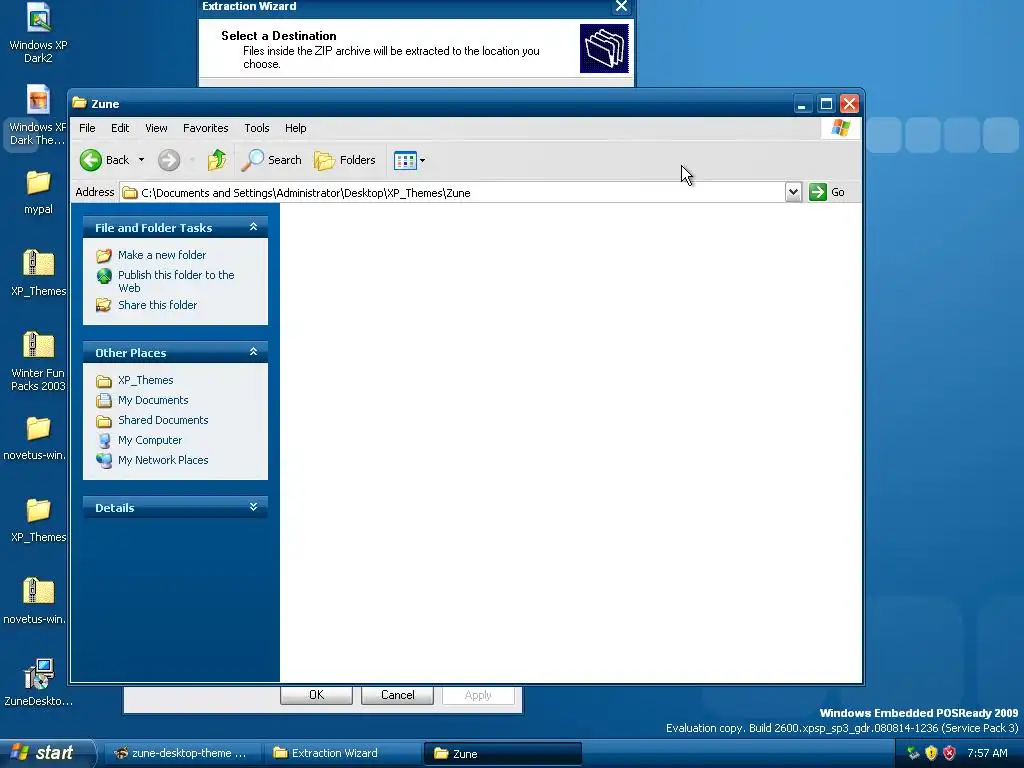Select the Windows XP Dark2 desktop icon
This screenshot has height=768, width=1024.
pos(38,33)
